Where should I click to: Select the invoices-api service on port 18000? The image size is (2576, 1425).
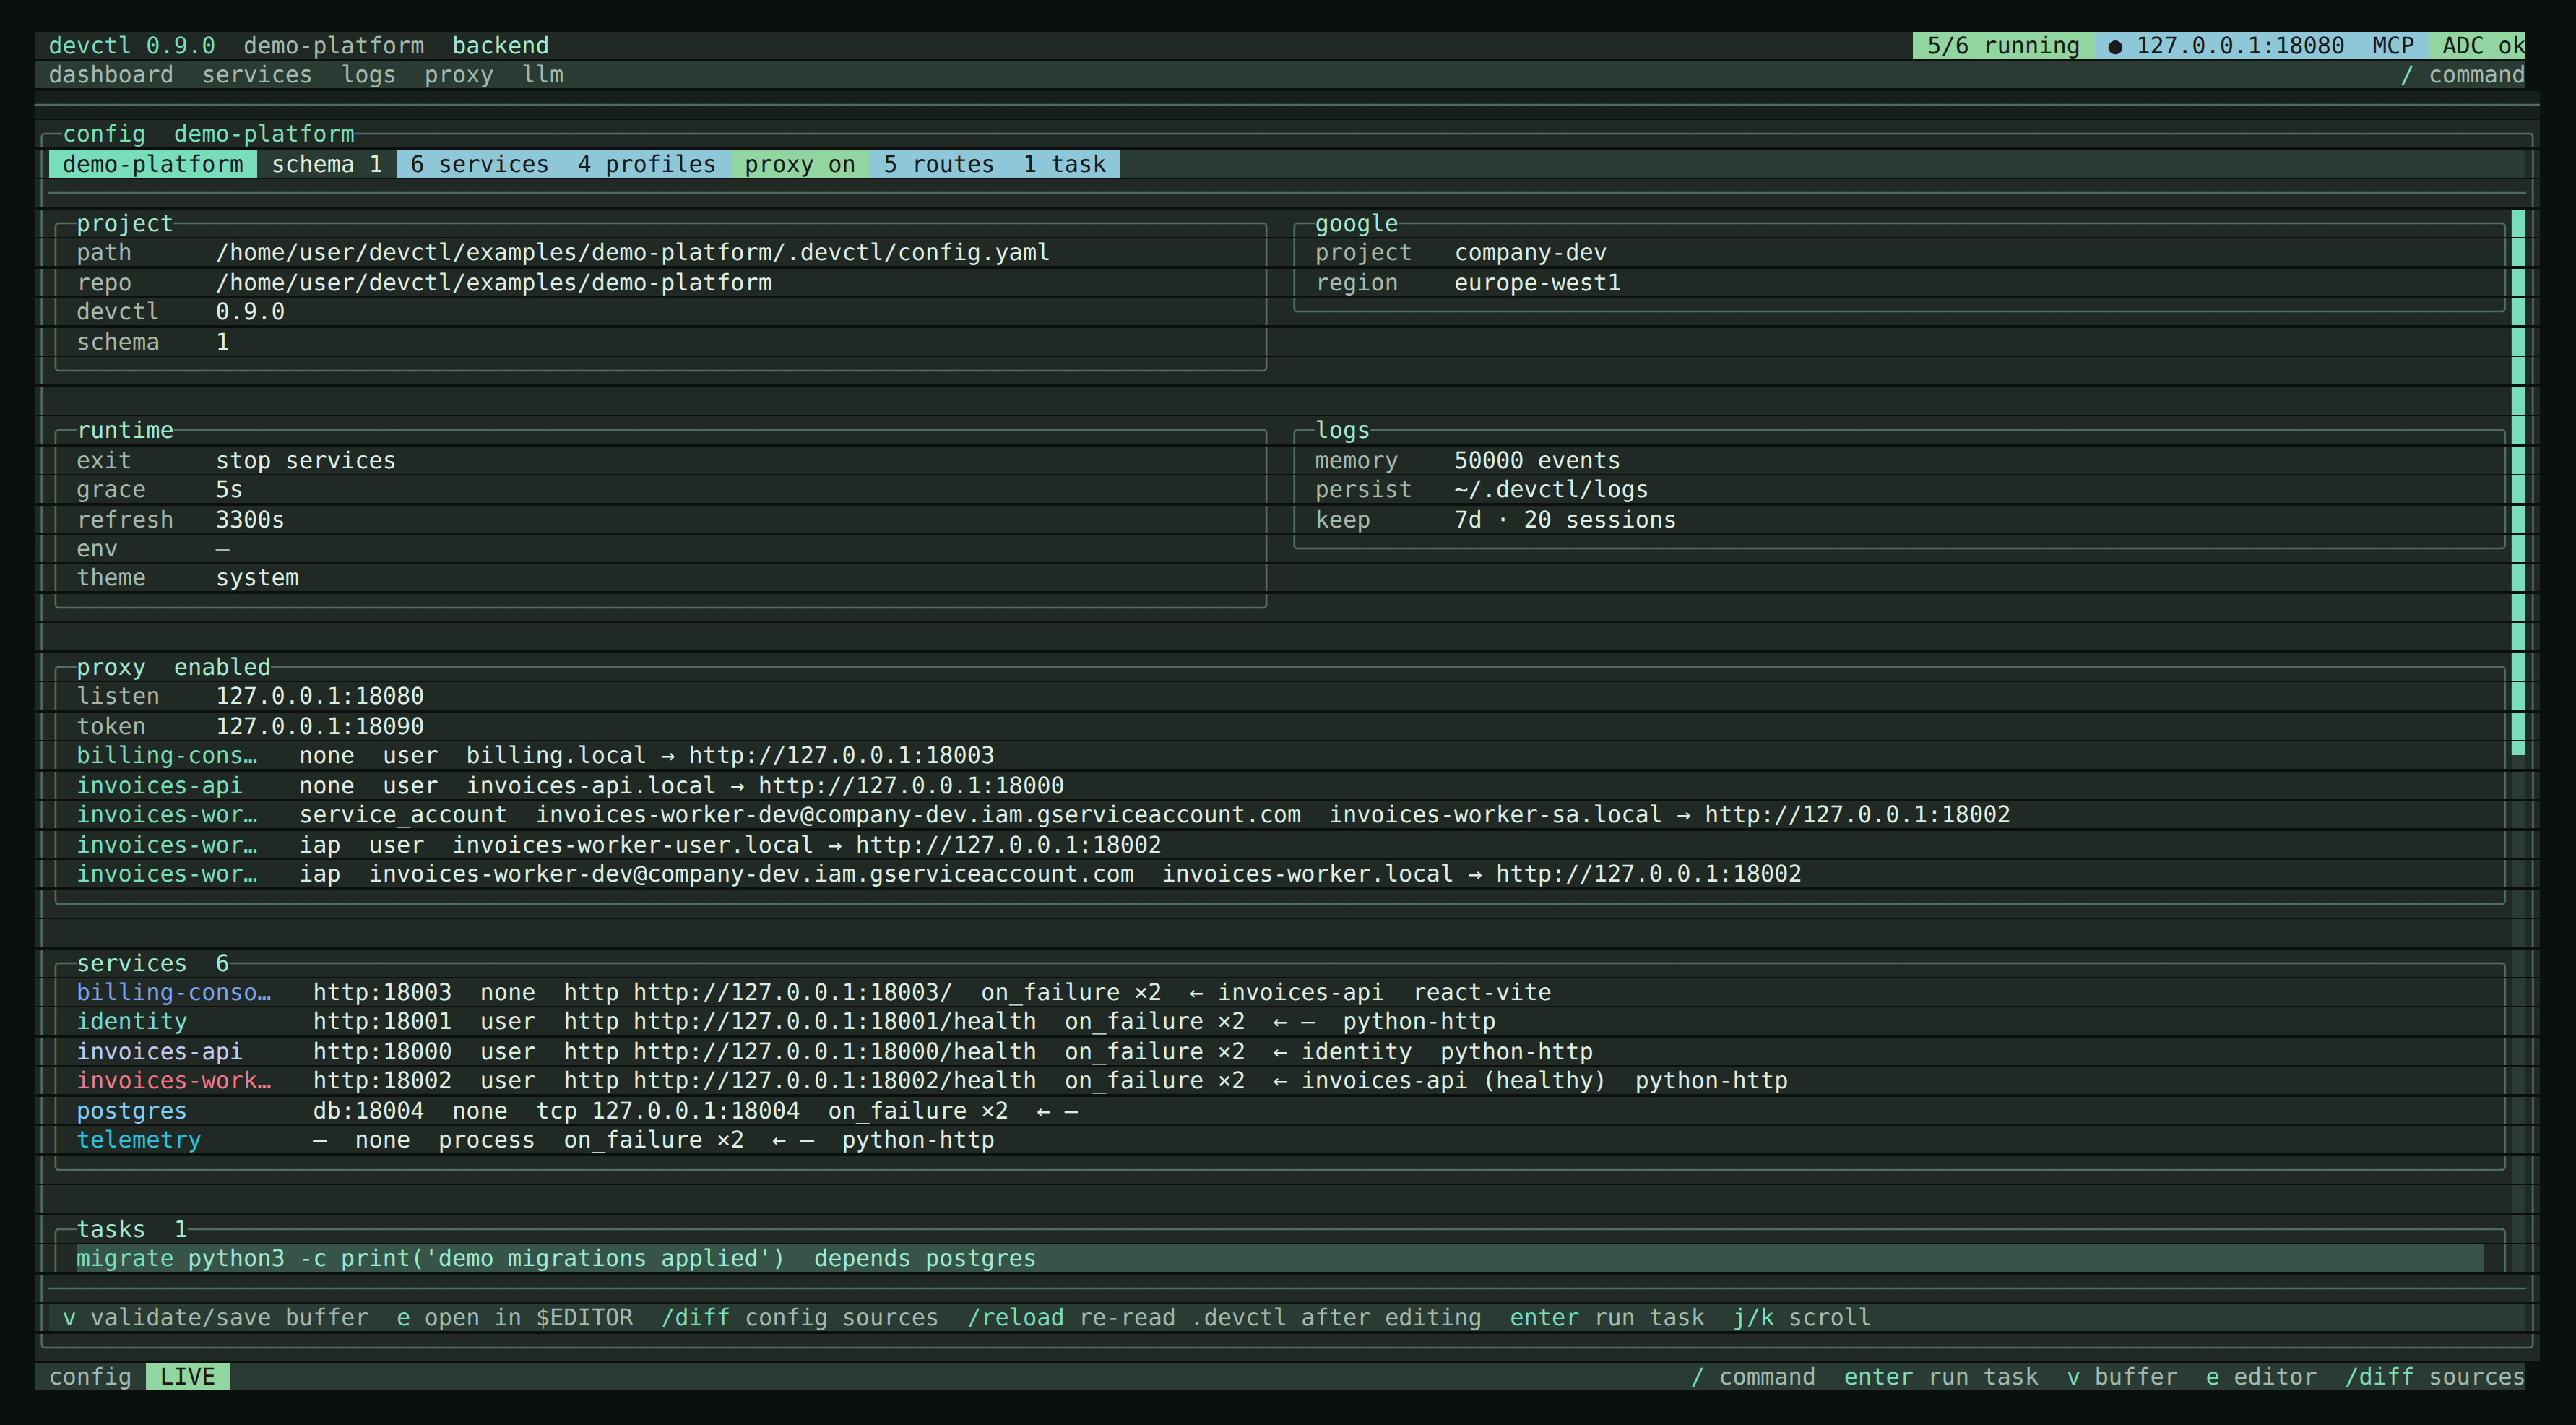click(1280, 1052)
